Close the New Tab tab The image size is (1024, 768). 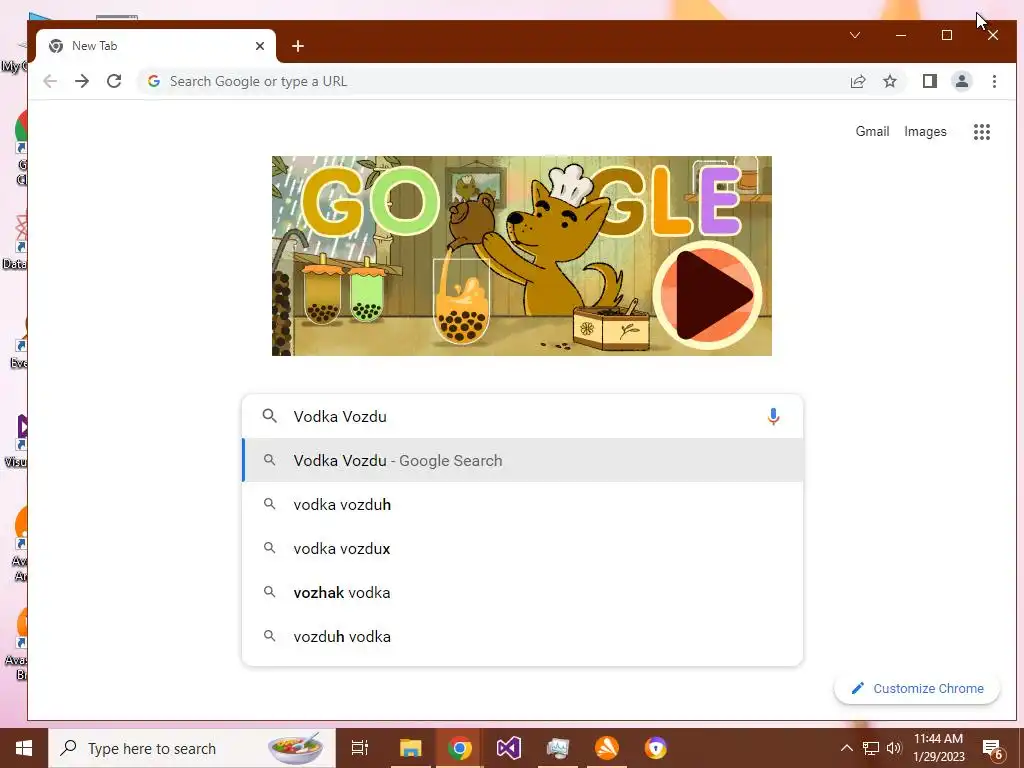tap(259, 46)
